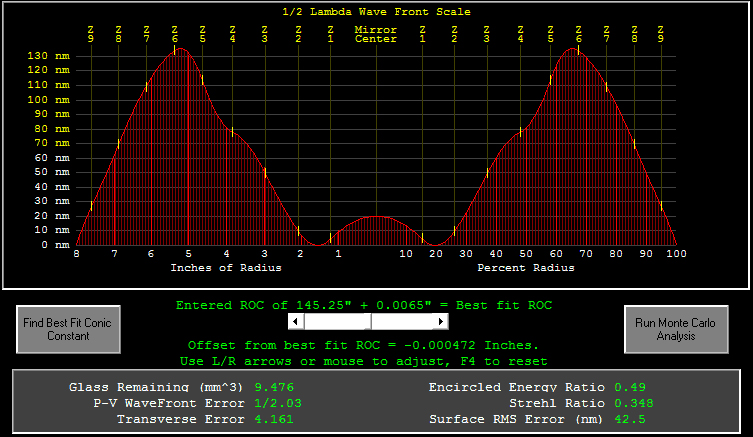The height and width of the screenshot is (437, 753).
Task: Click the 'Percent Radius' axis label
Action: pos(526,267)
